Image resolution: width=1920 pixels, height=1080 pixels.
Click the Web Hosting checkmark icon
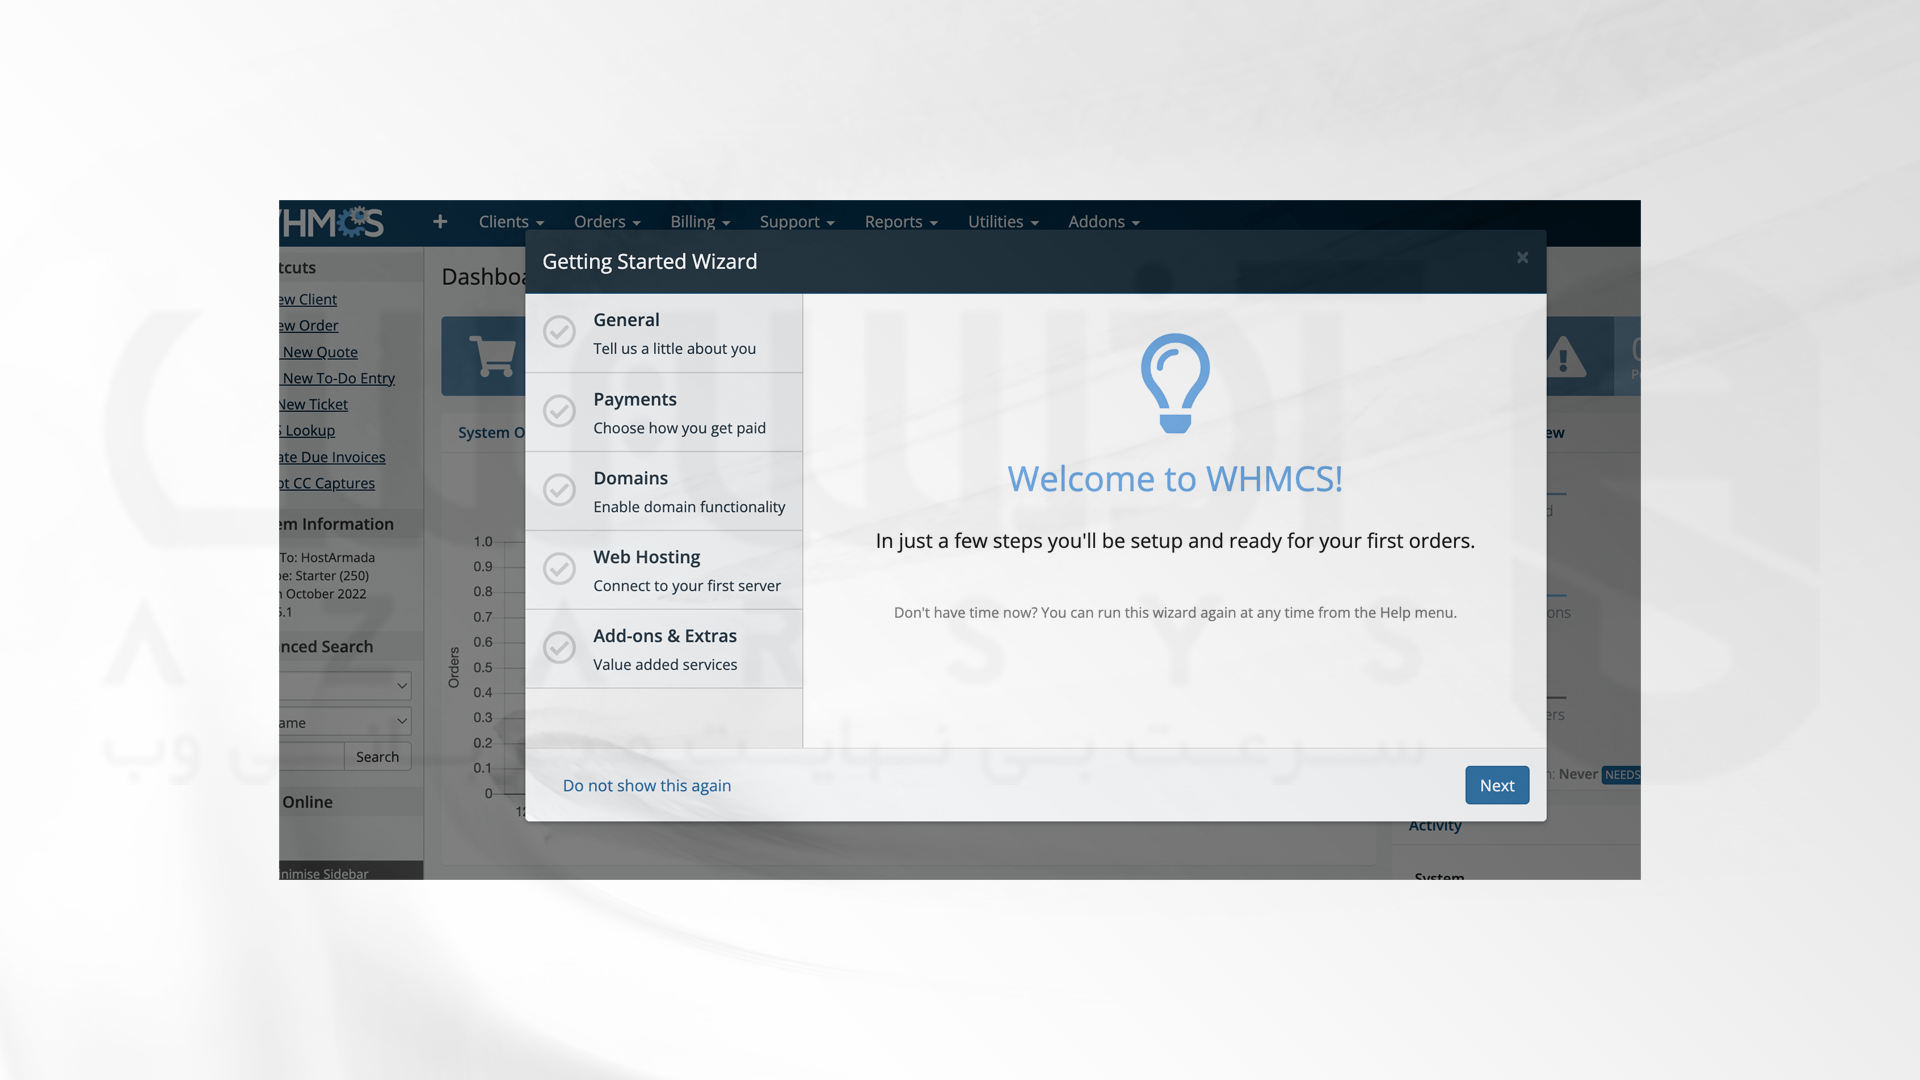559,570
